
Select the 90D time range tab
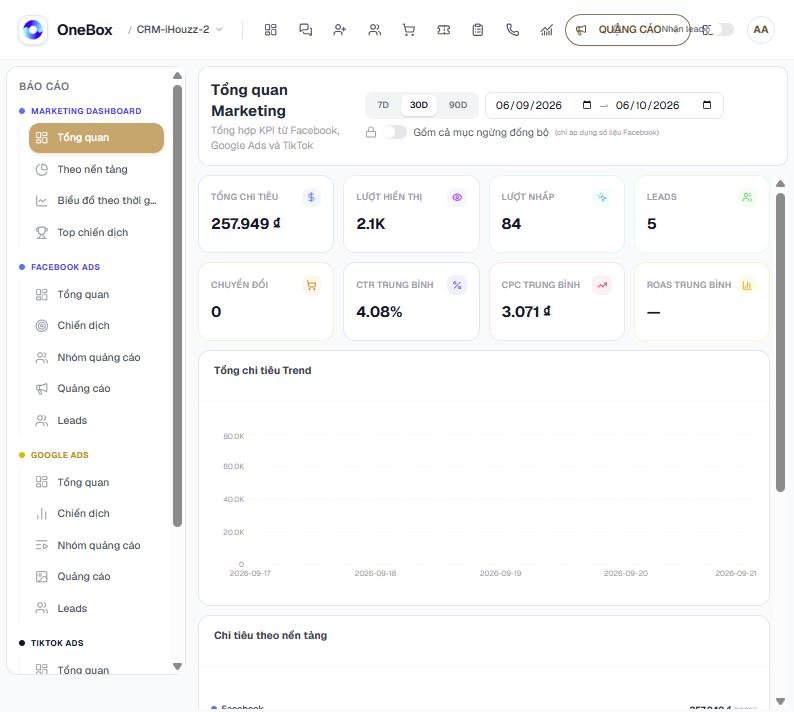pyautogui.click(x=458, y=105)
